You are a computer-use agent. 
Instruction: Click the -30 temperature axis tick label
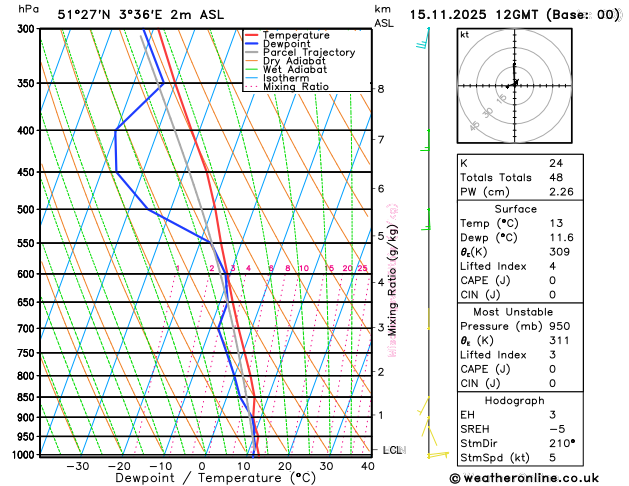(77, 466)
